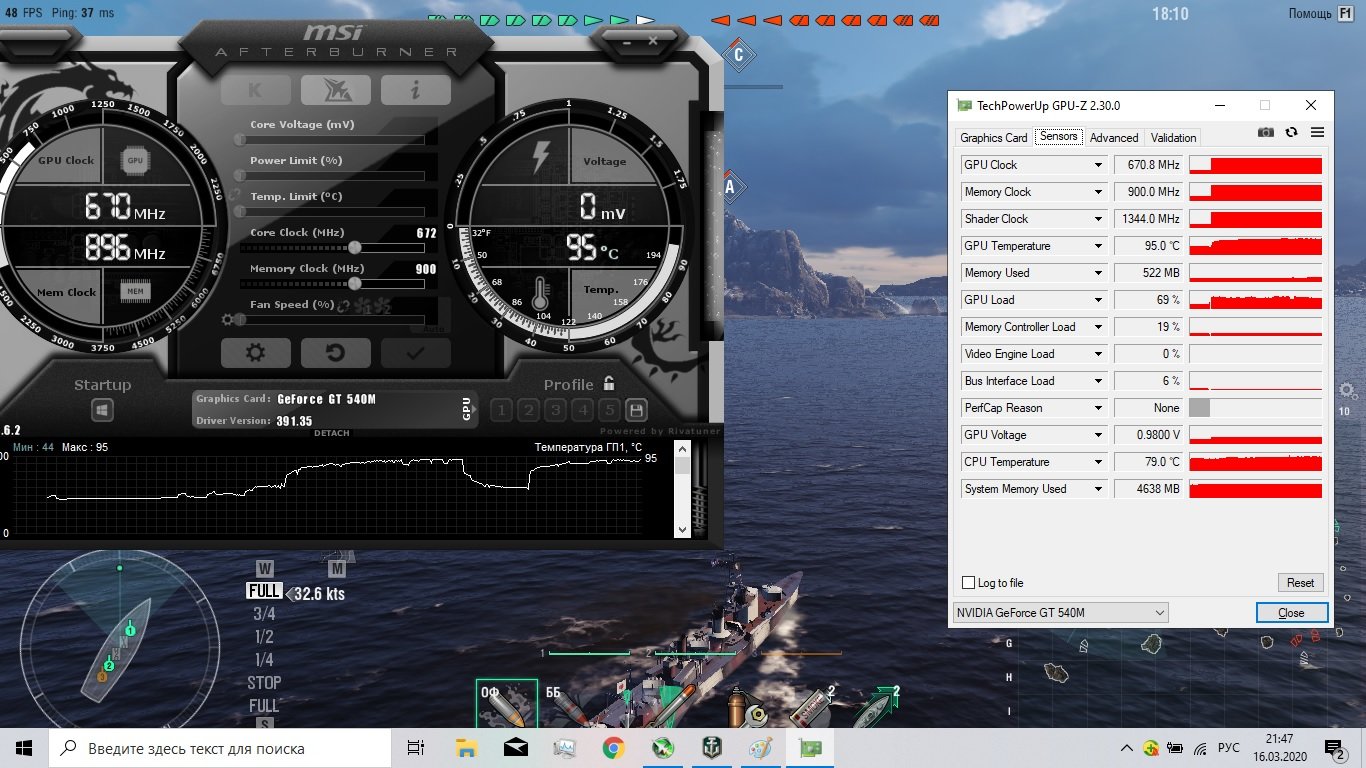This screenshot has height=768, width=1366.
Task: Click Afterburner reset arrow button
Action: pyautogui.click(x=336, y=352)
